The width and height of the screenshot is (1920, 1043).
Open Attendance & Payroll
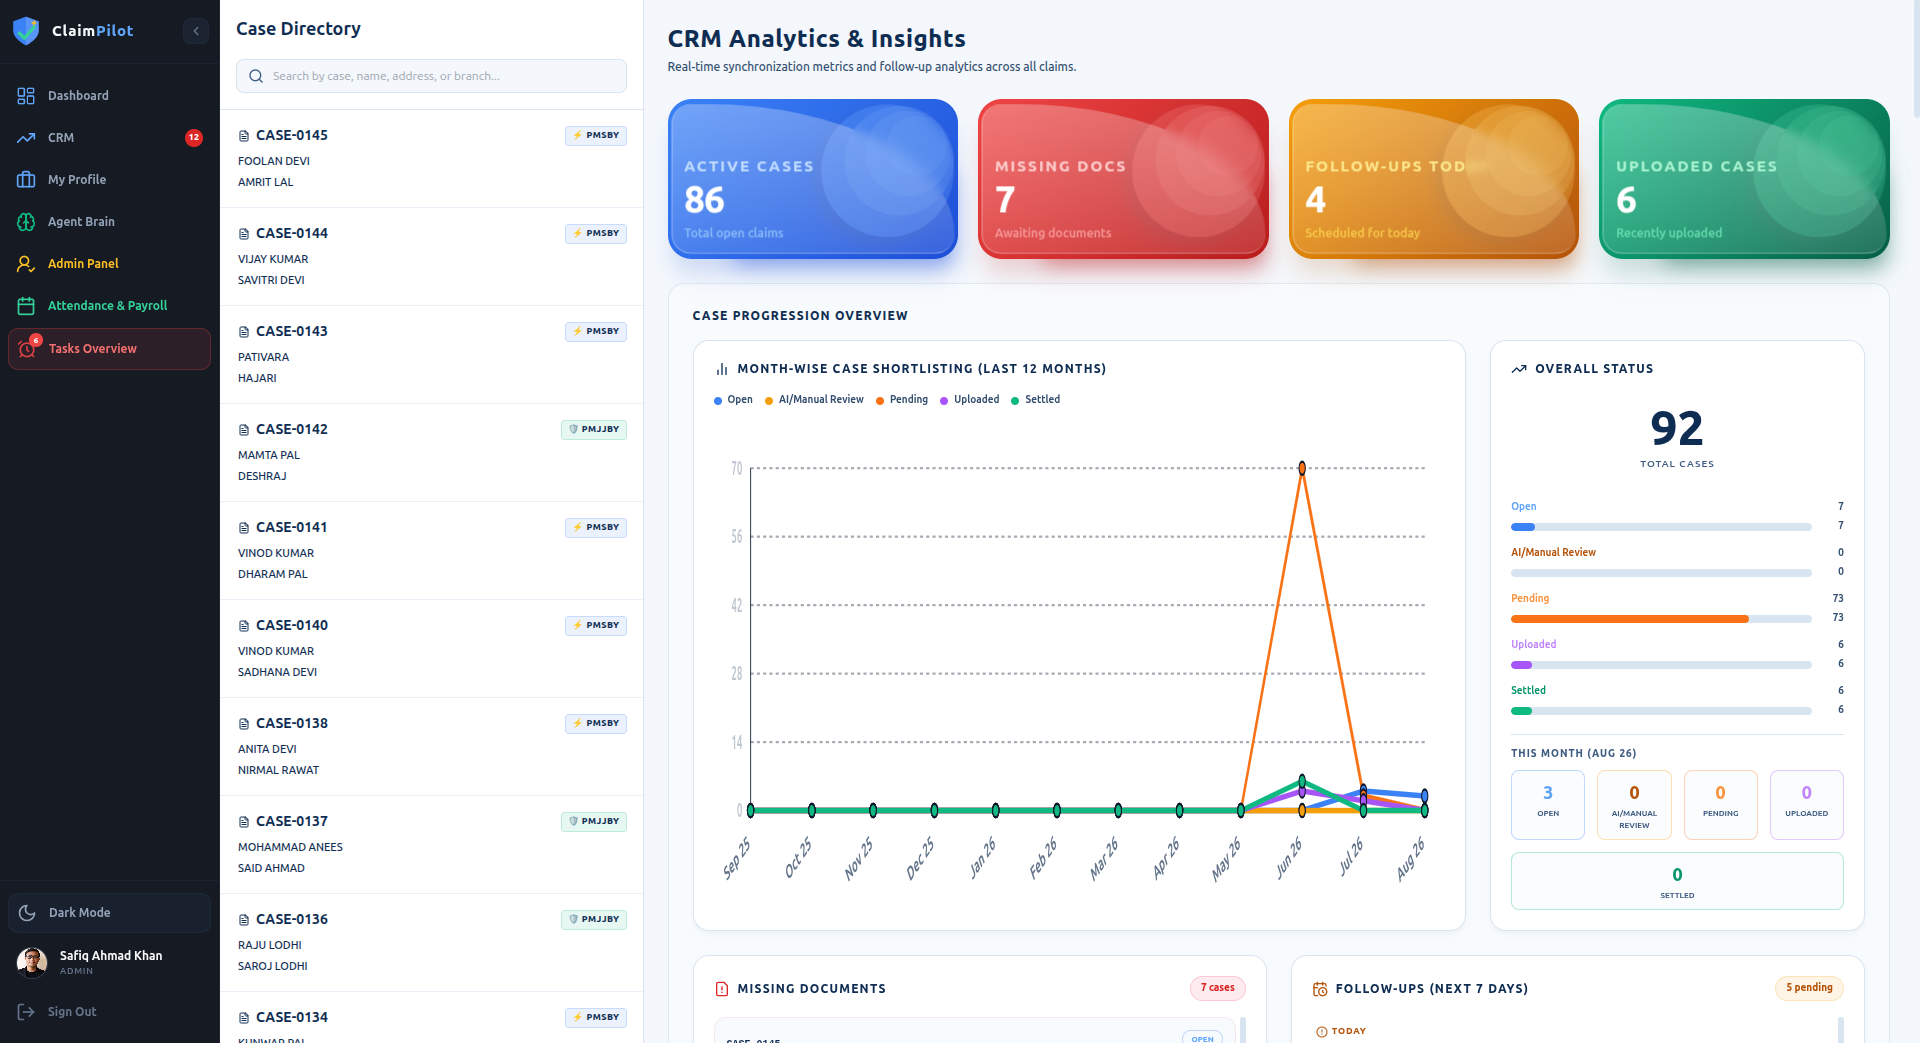click(x=110, y=306)
